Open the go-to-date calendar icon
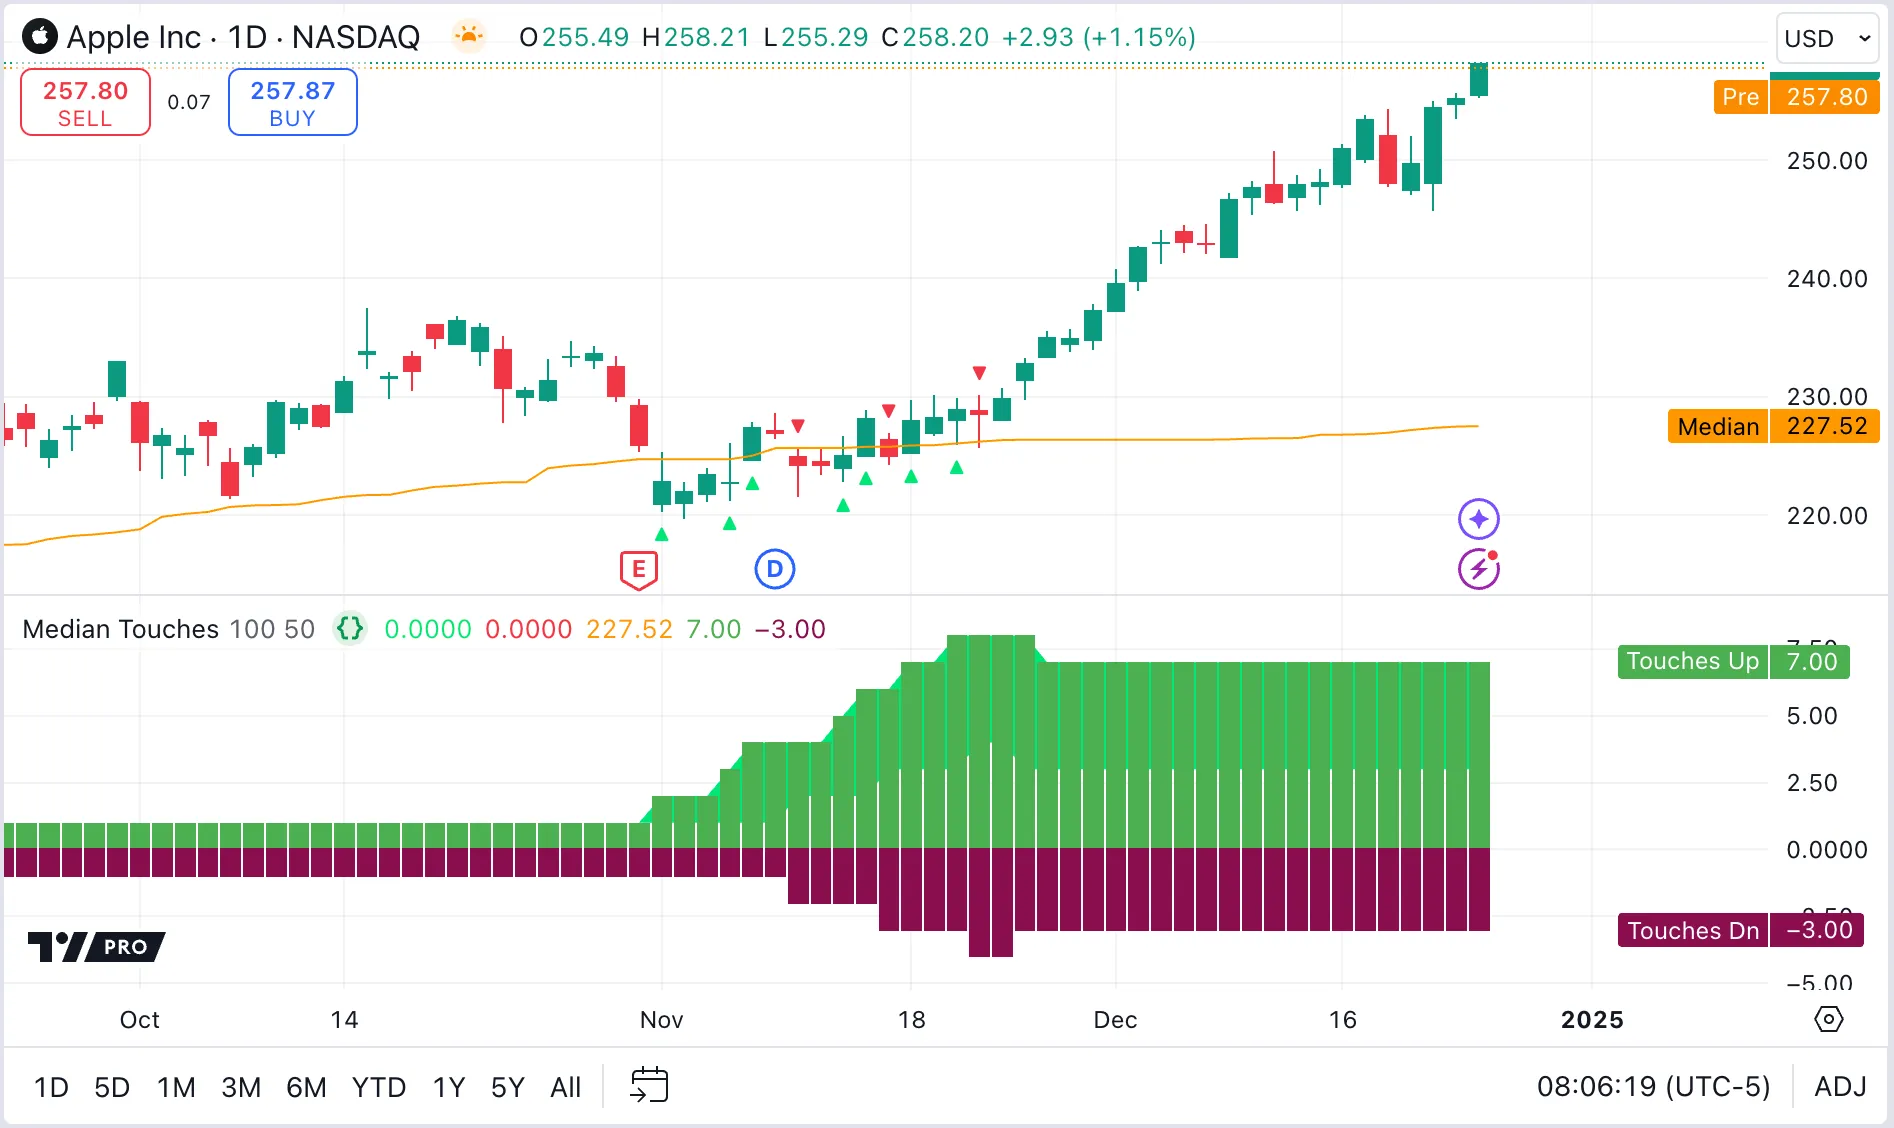Viewport: 1894px width, 1128px height. pyautogui.click(x=649, y=1085)
